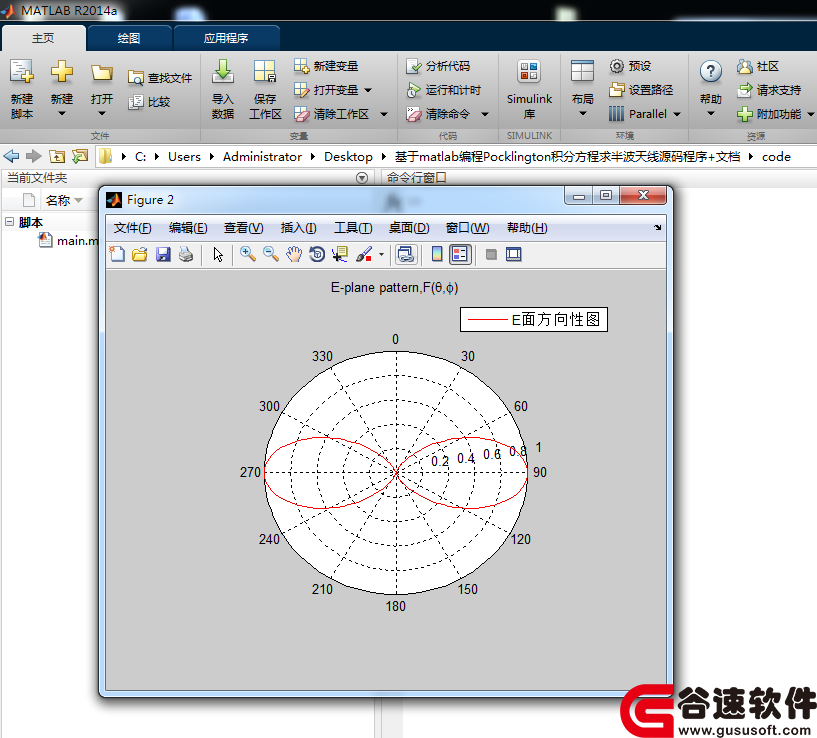Image resolution: width=817 pixels, height=738 pixels.
Task: Toggle the Zoom In tool
Action: (247, 254)
